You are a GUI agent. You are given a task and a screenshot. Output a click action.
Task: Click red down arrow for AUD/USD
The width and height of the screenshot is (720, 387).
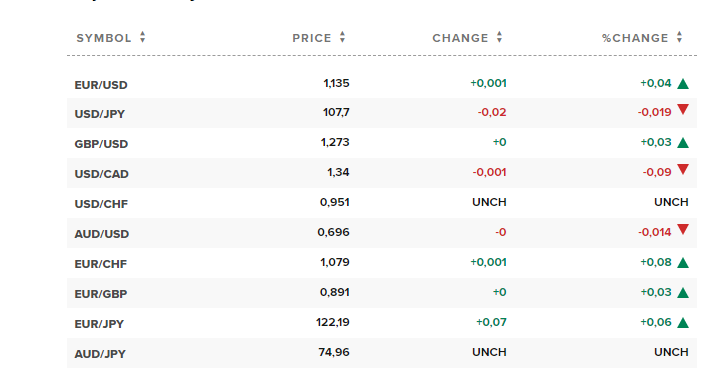click(x=683, y=229)
